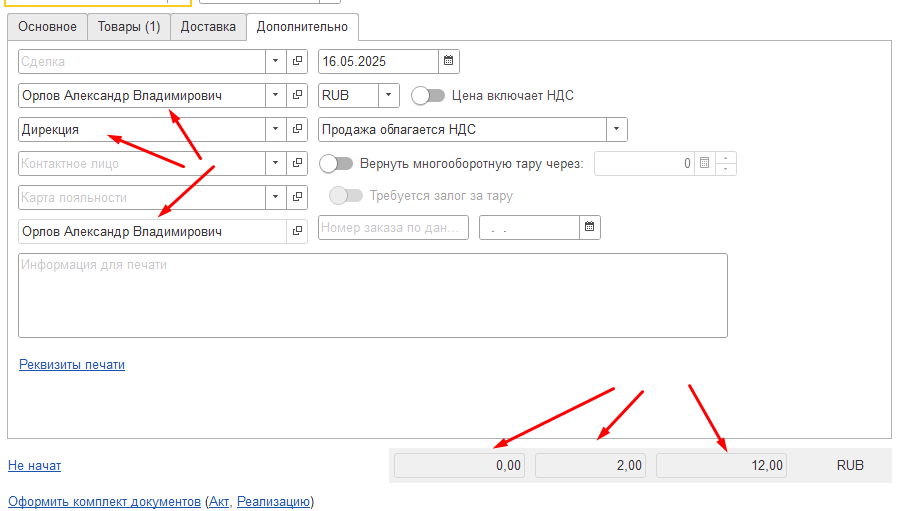Click the tare return days number field
Image resolution: width=903 pixels, height=511 pixels.
pos(644,163)
